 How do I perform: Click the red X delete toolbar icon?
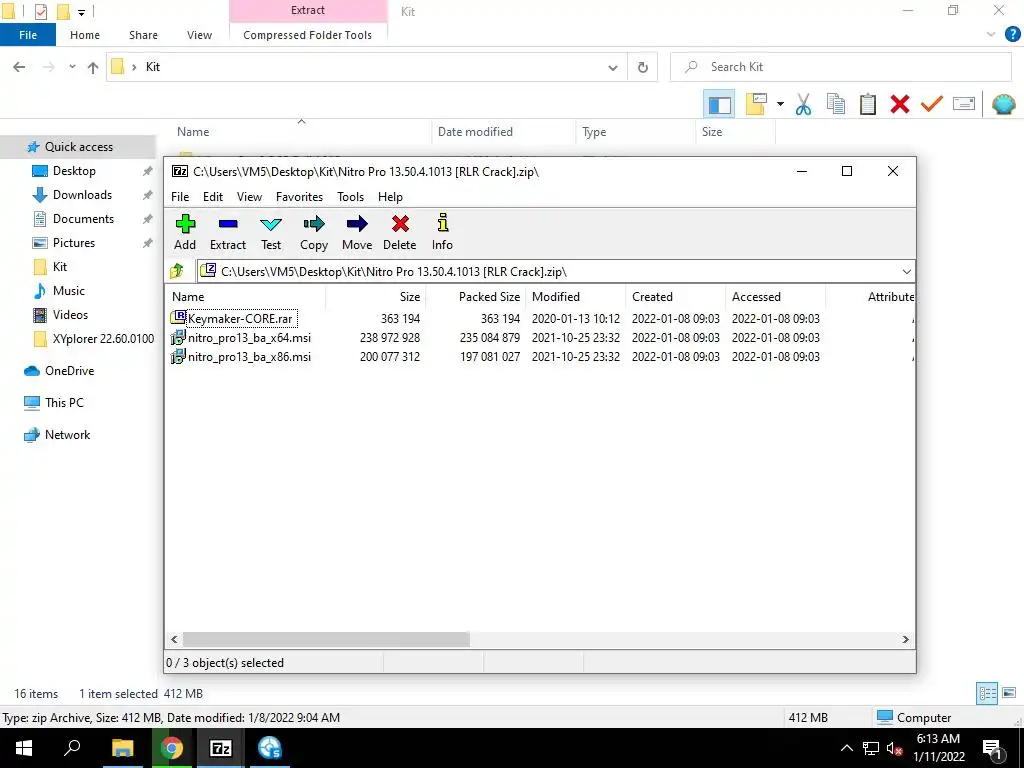coord(899,104)
